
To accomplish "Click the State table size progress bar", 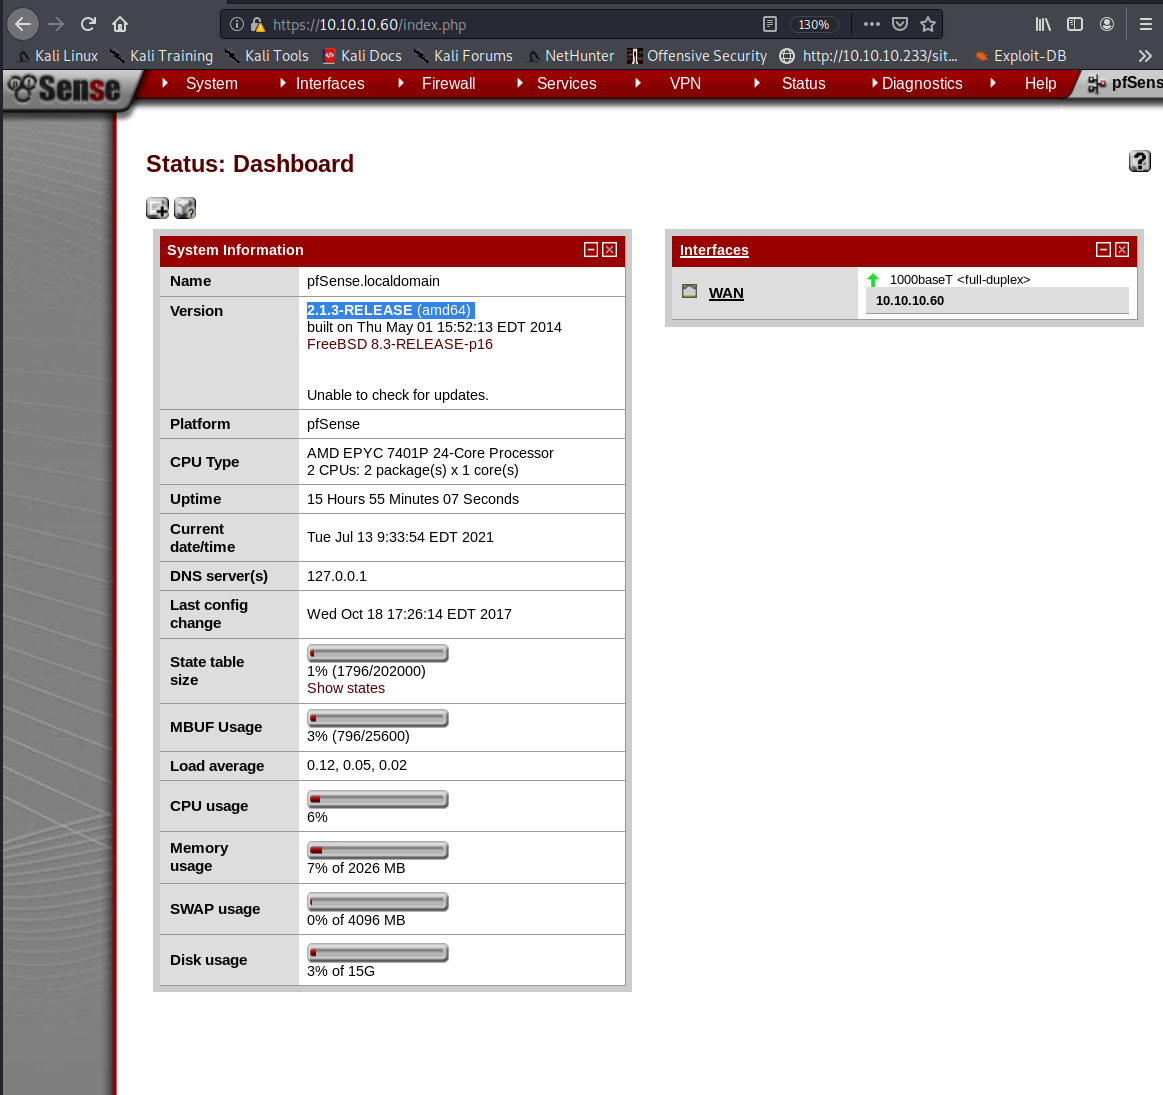I will (x=378, y=654).
